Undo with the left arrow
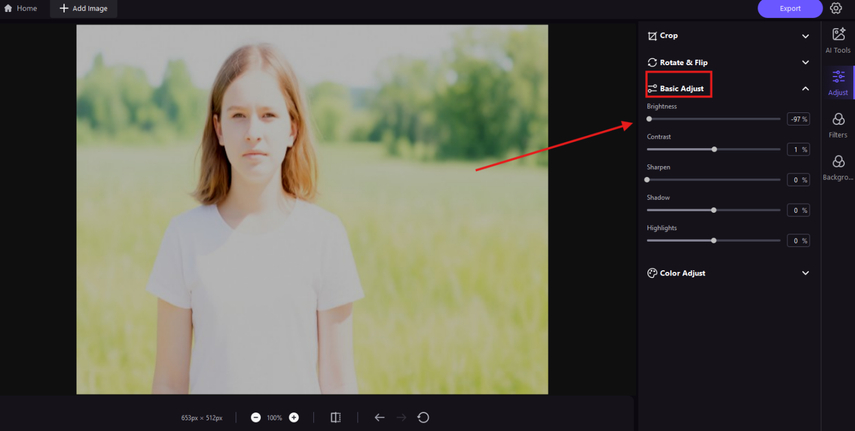855x431 pixels. pos(380,418)
